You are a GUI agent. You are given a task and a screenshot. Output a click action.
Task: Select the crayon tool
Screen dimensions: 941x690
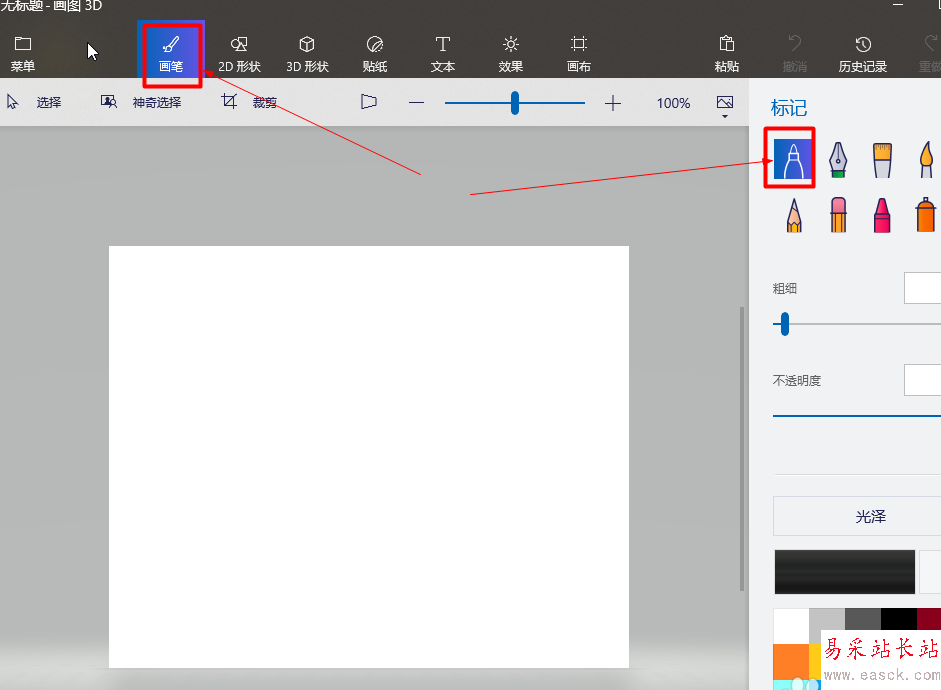click(882, 215)
